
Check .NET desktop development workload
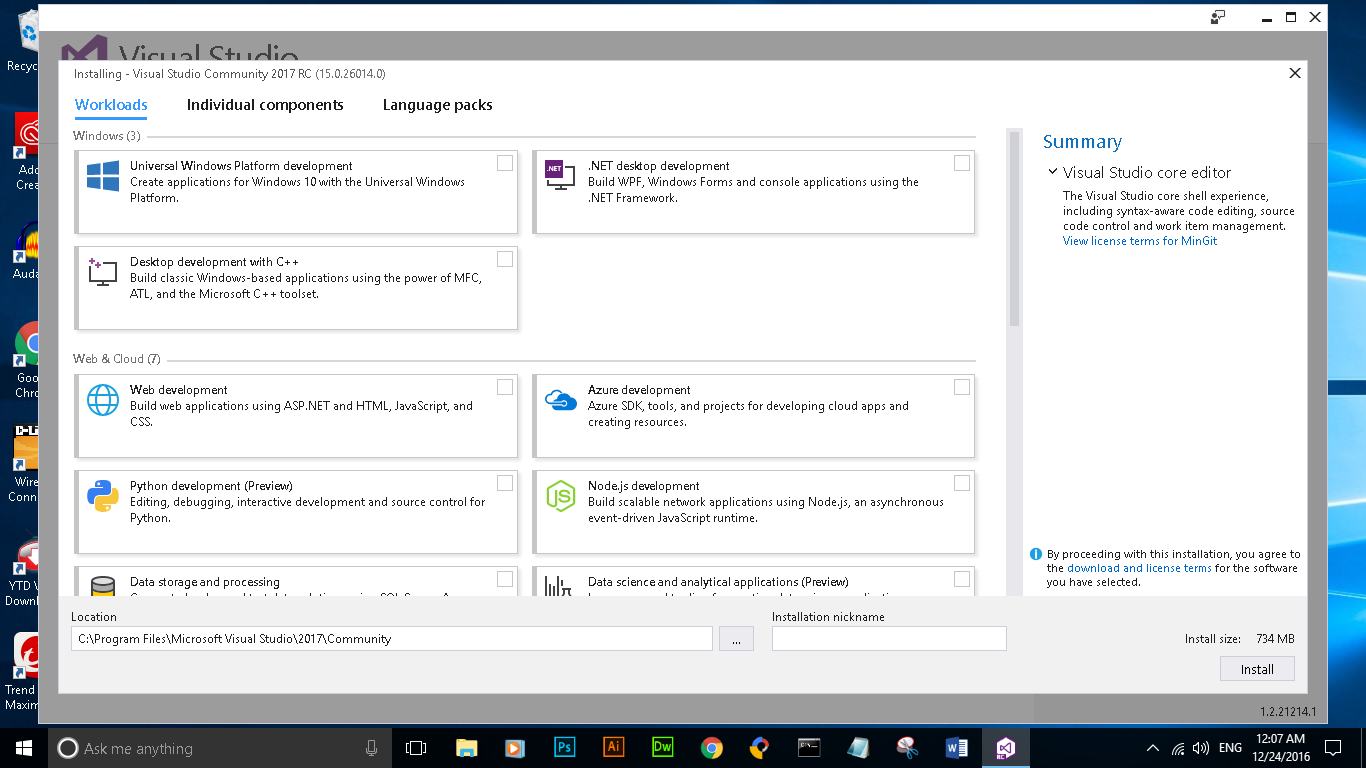(962, 163)
